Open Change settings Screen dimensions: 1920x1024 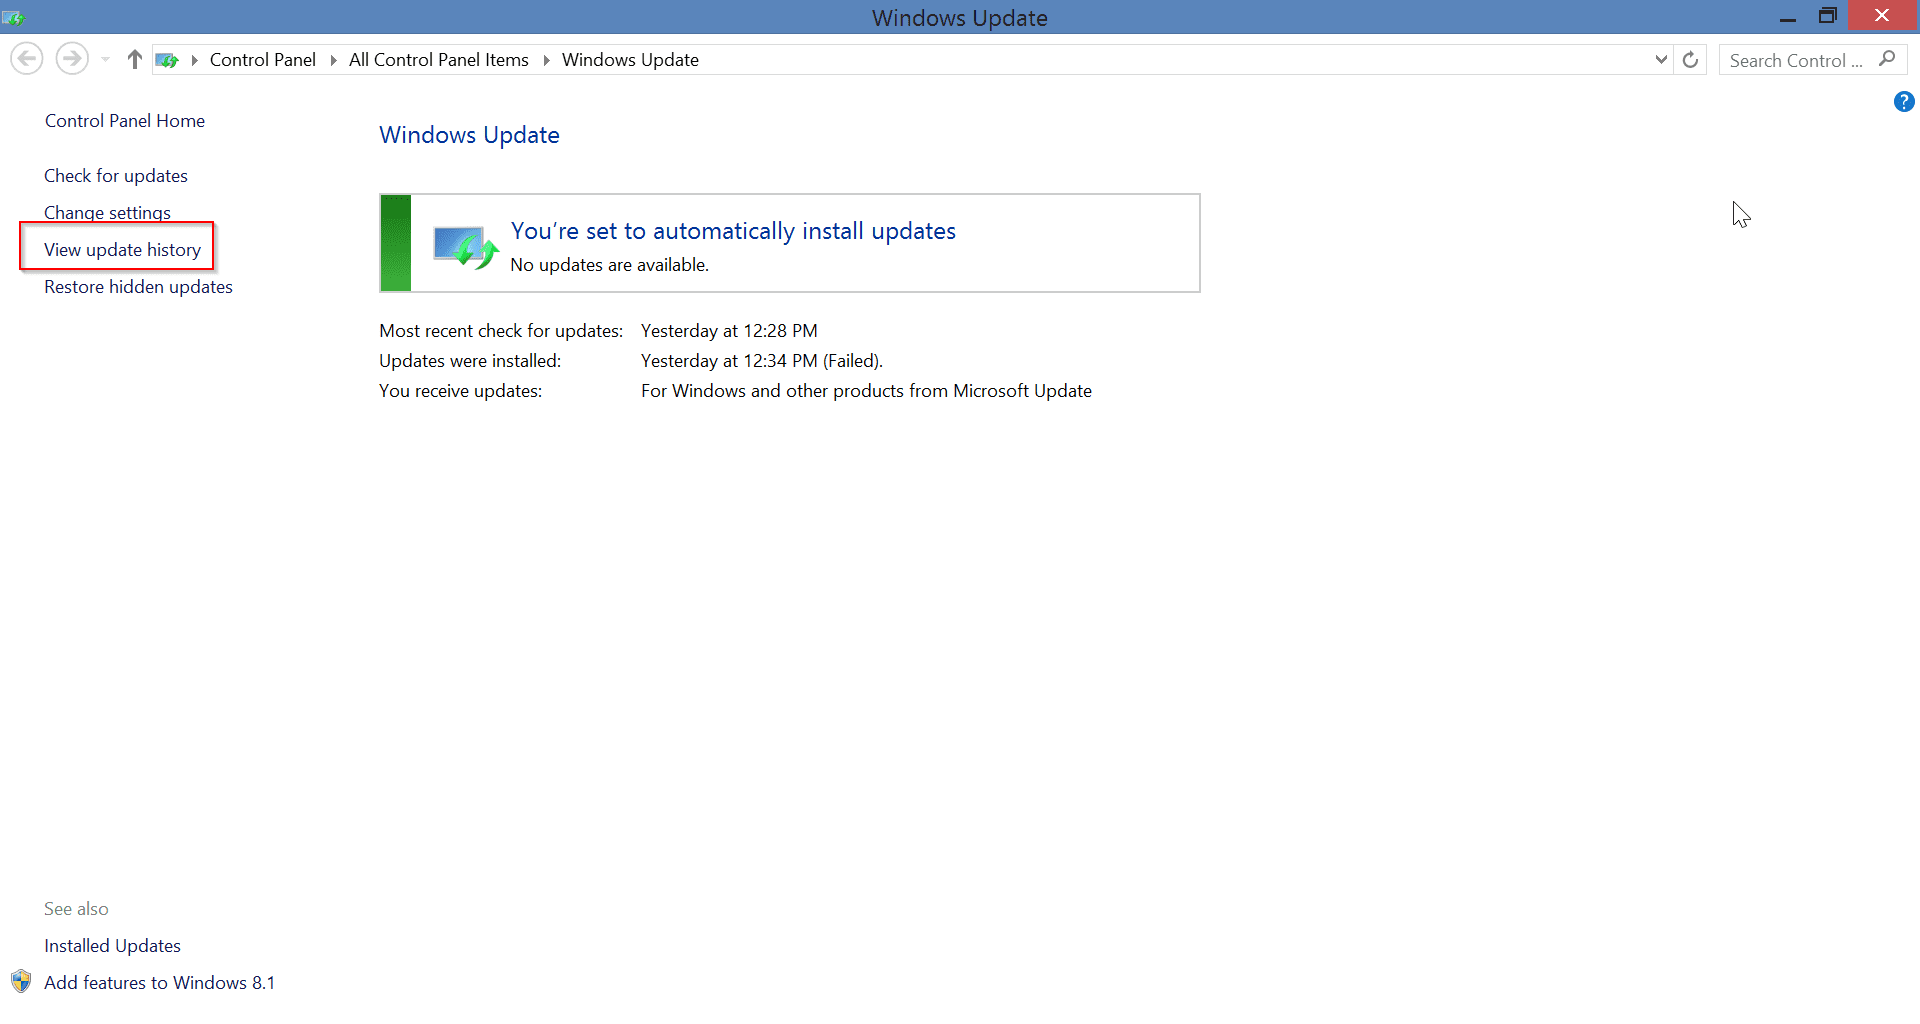point(107,213)
